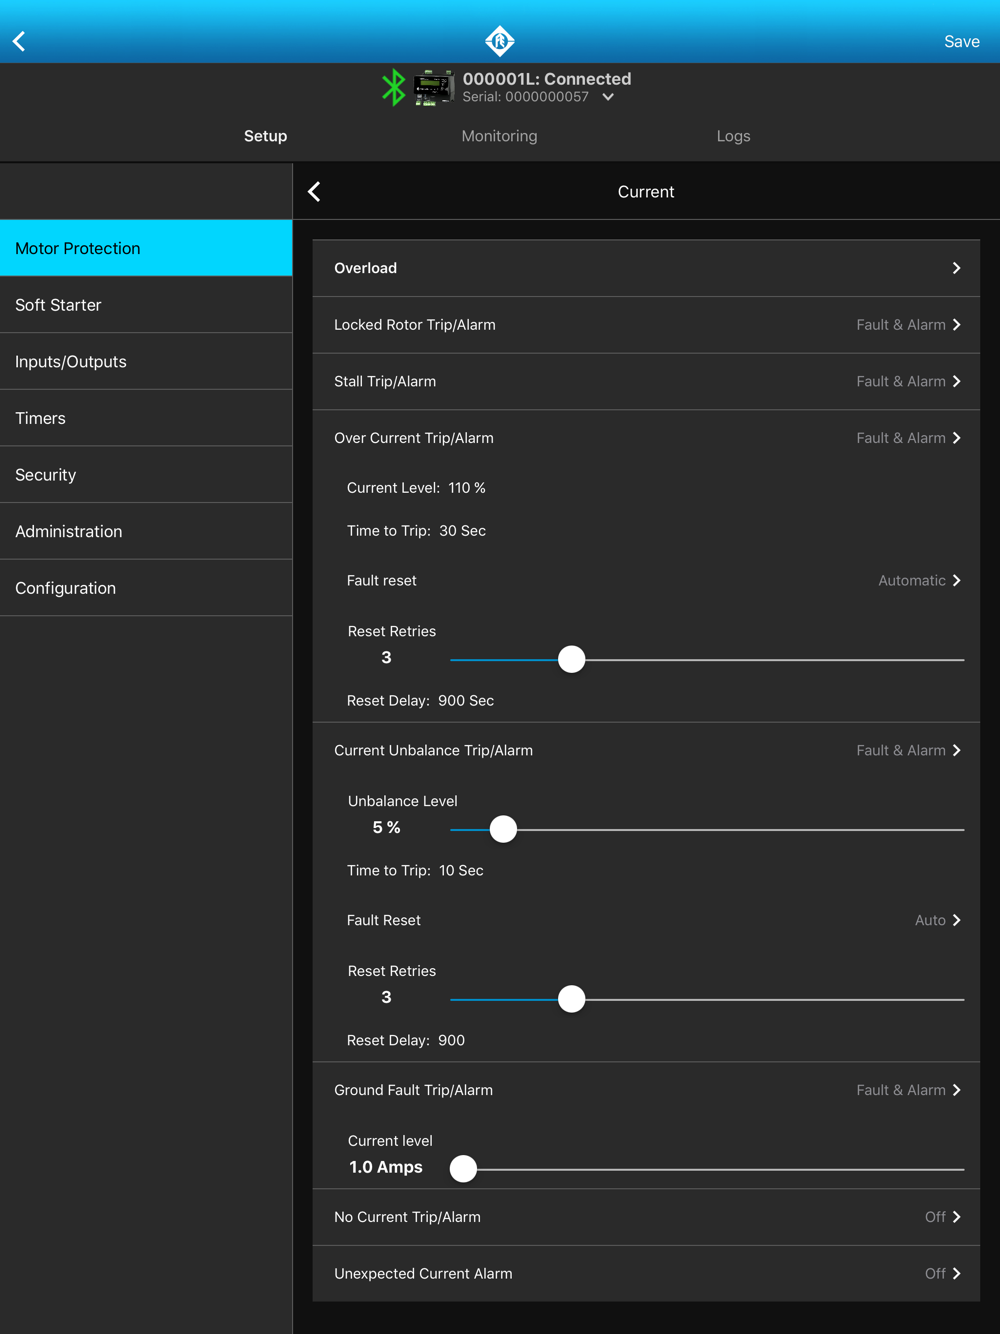Switch to the Monitoring tab

coord(499,136)
